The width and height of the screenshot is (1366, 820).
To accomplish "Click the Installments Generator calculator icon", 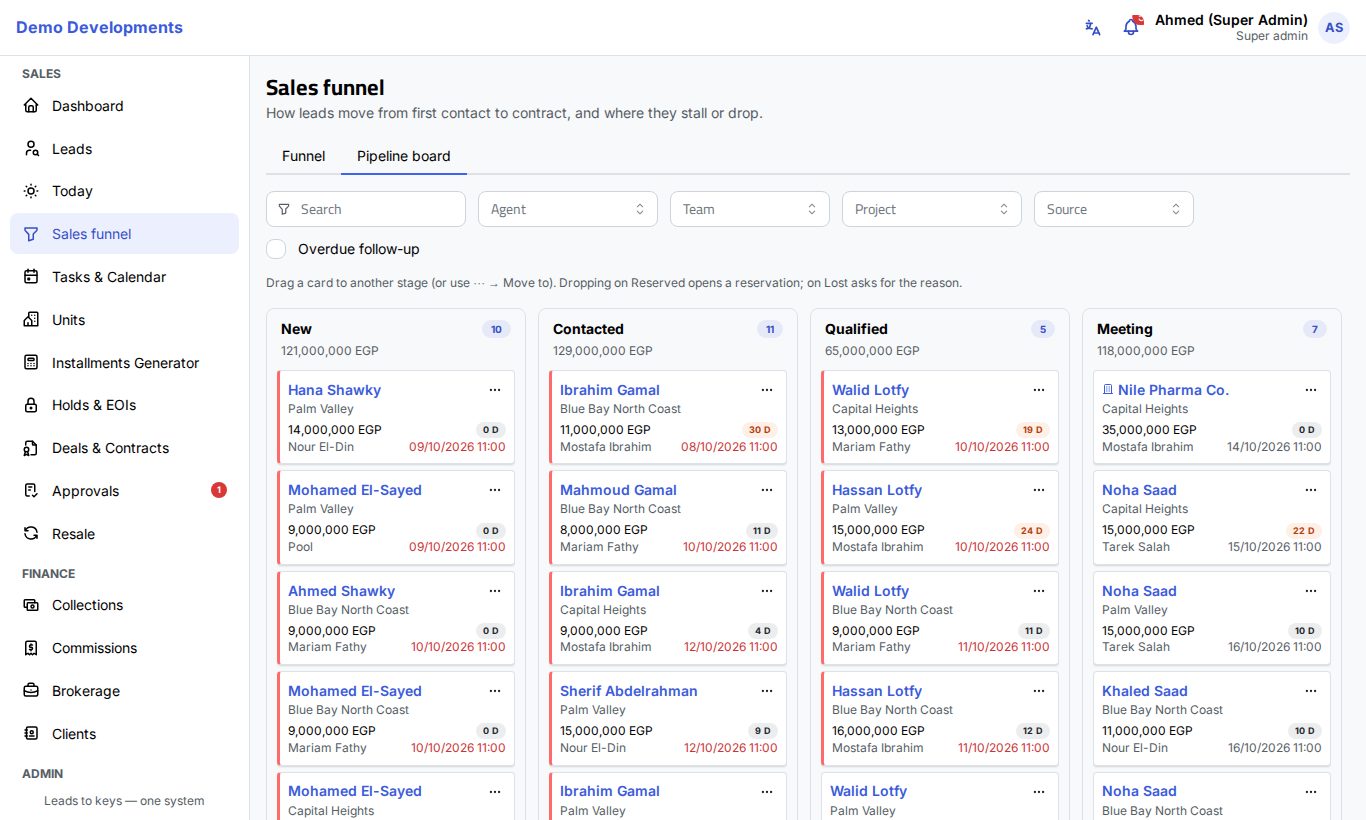I will click(32, 363).
